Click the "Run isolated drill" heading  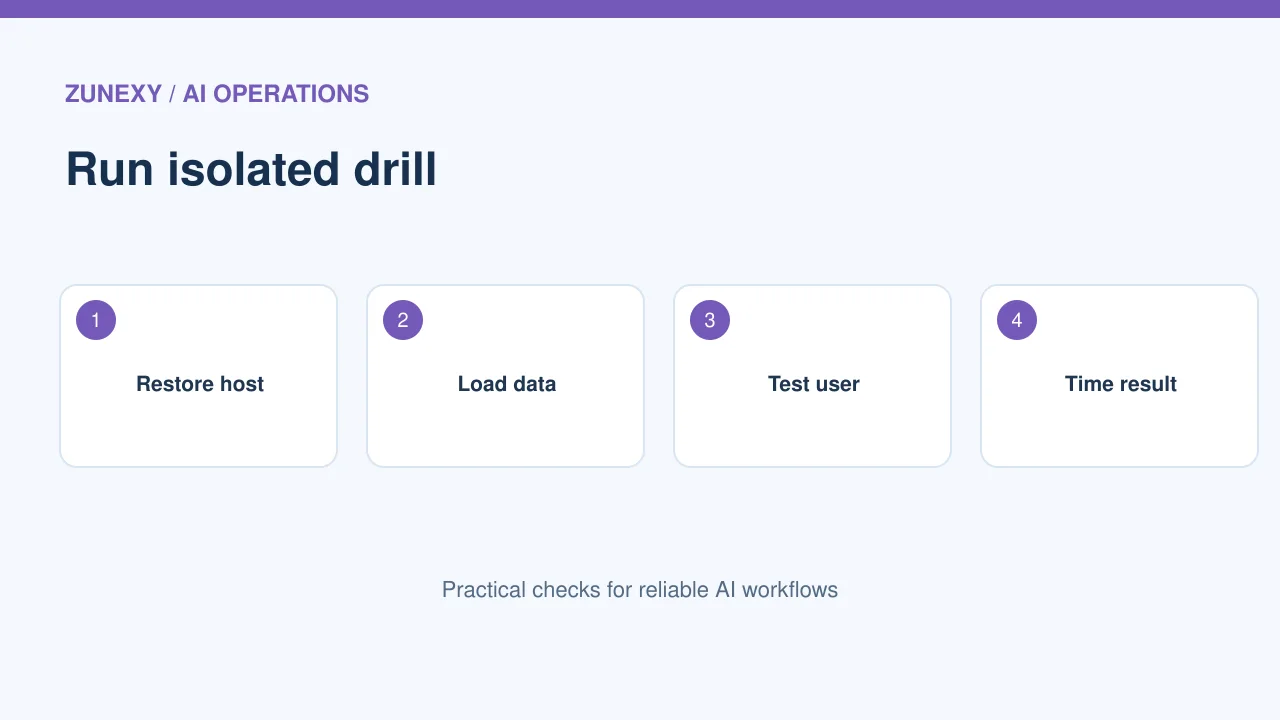[251, 169]
